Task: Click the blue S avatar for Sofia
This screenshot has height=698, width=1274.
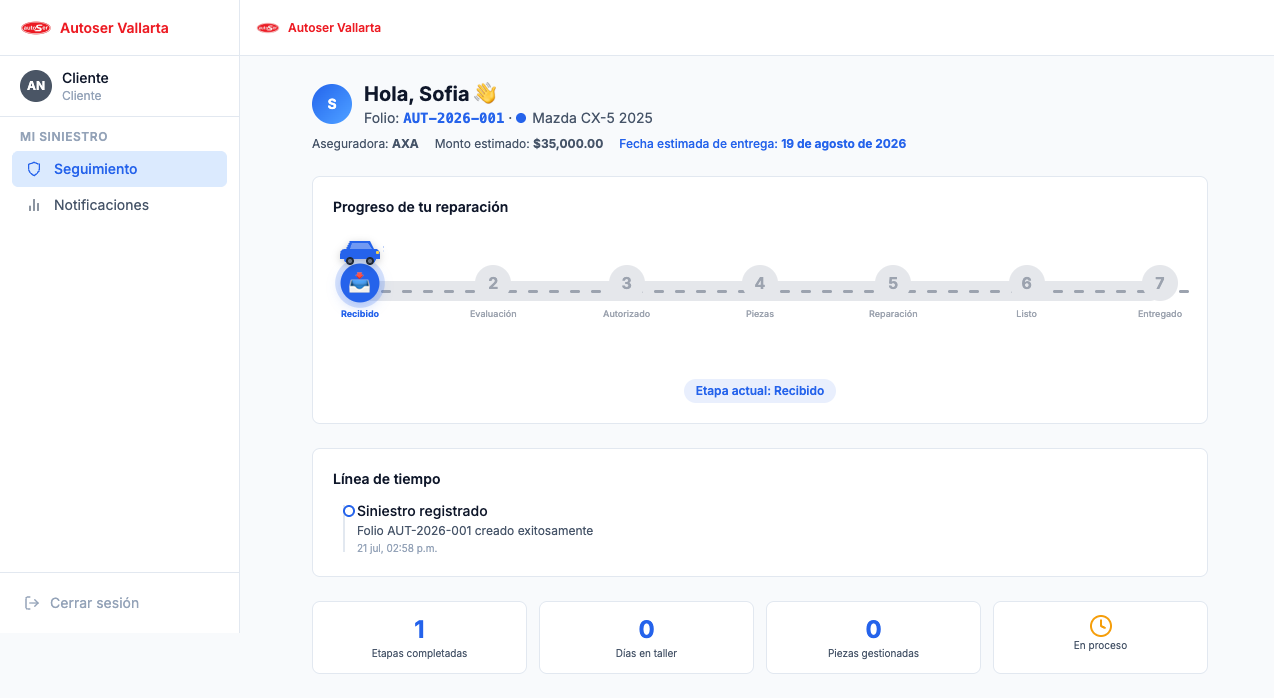Action: 332,104
